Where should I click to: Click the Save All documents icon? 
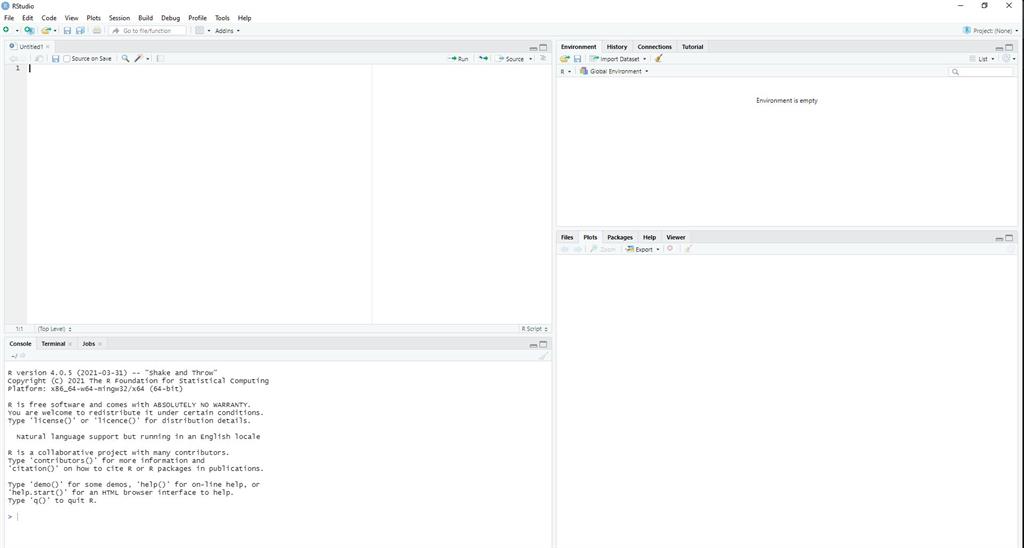tap(80, 30)
